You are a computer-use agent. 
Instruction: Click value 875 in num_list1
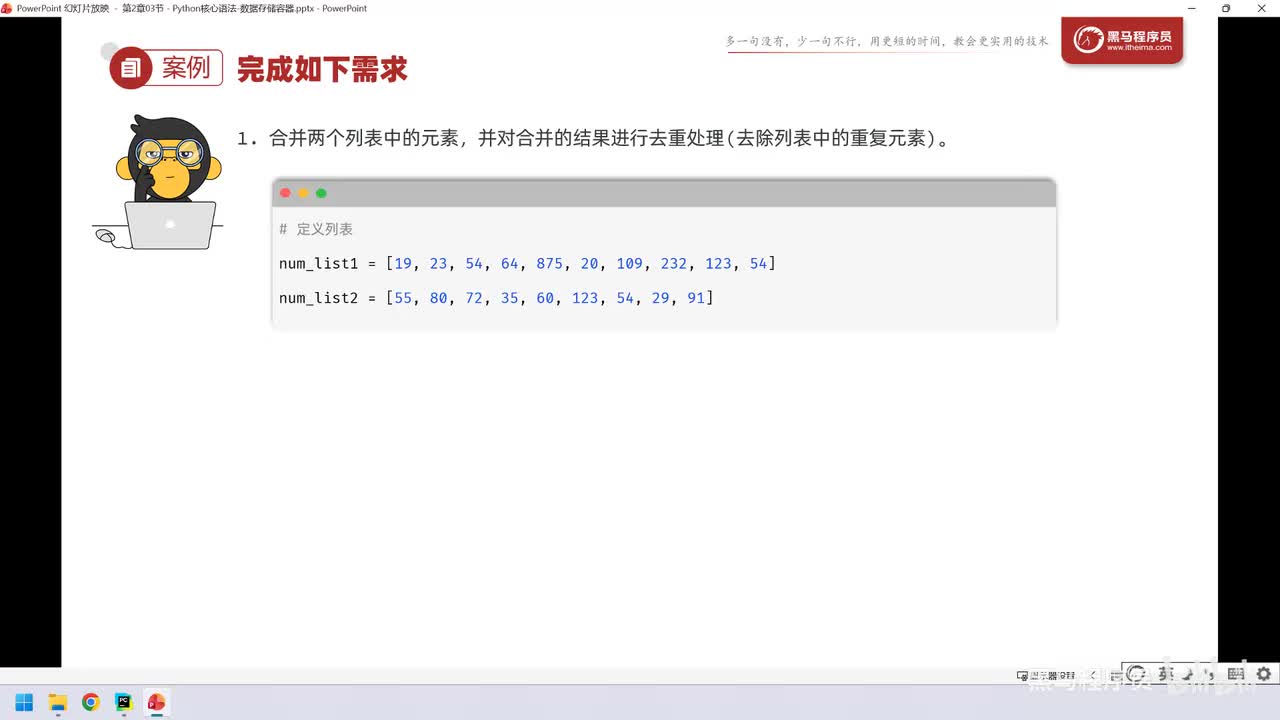[x=549, y=264]
